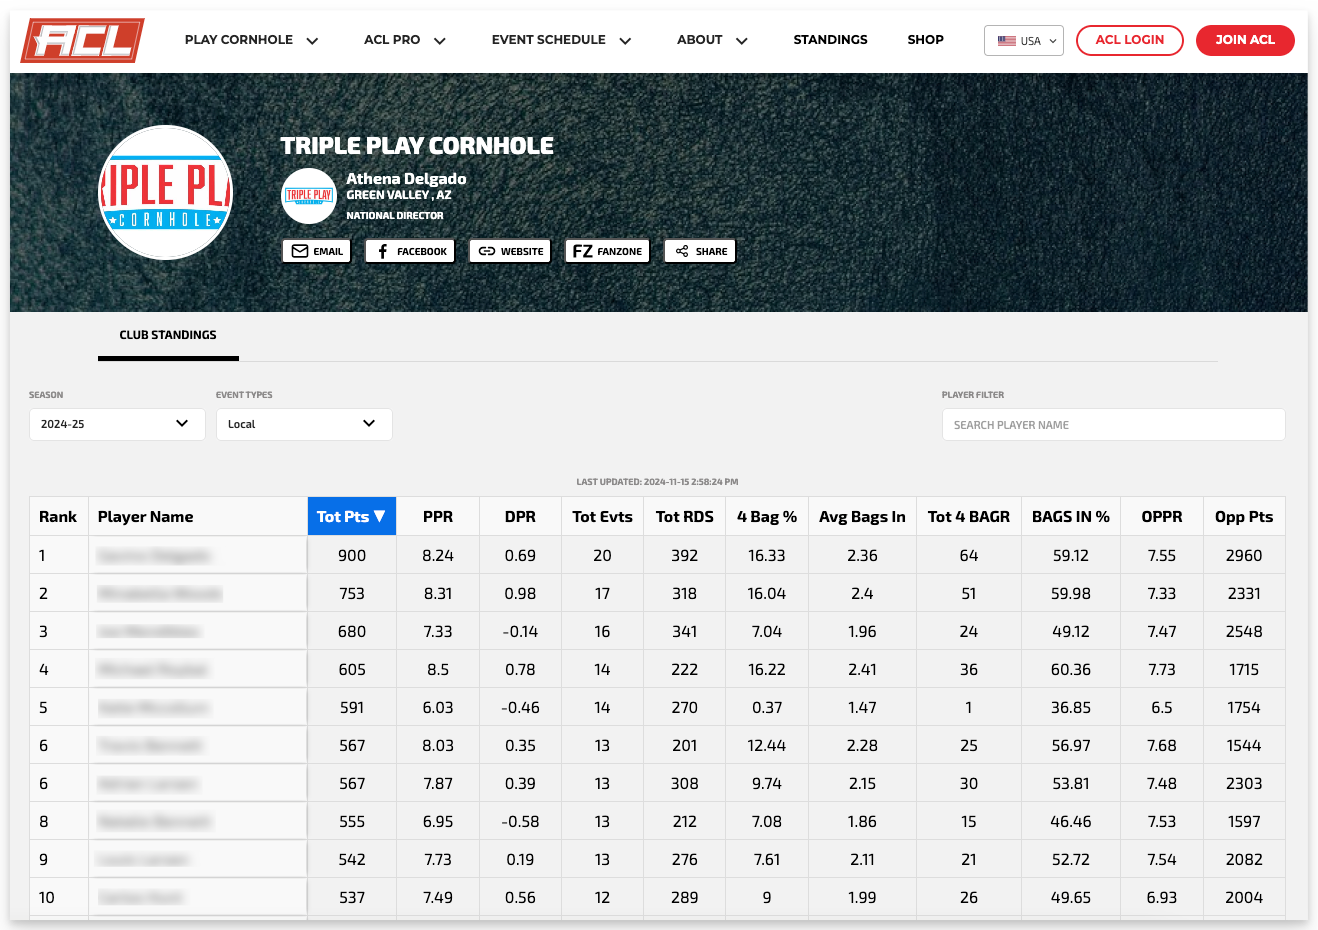Select the Club Standings tab
The height and width of the screenshot is (930, 1318).
click(x=168, y=336)
